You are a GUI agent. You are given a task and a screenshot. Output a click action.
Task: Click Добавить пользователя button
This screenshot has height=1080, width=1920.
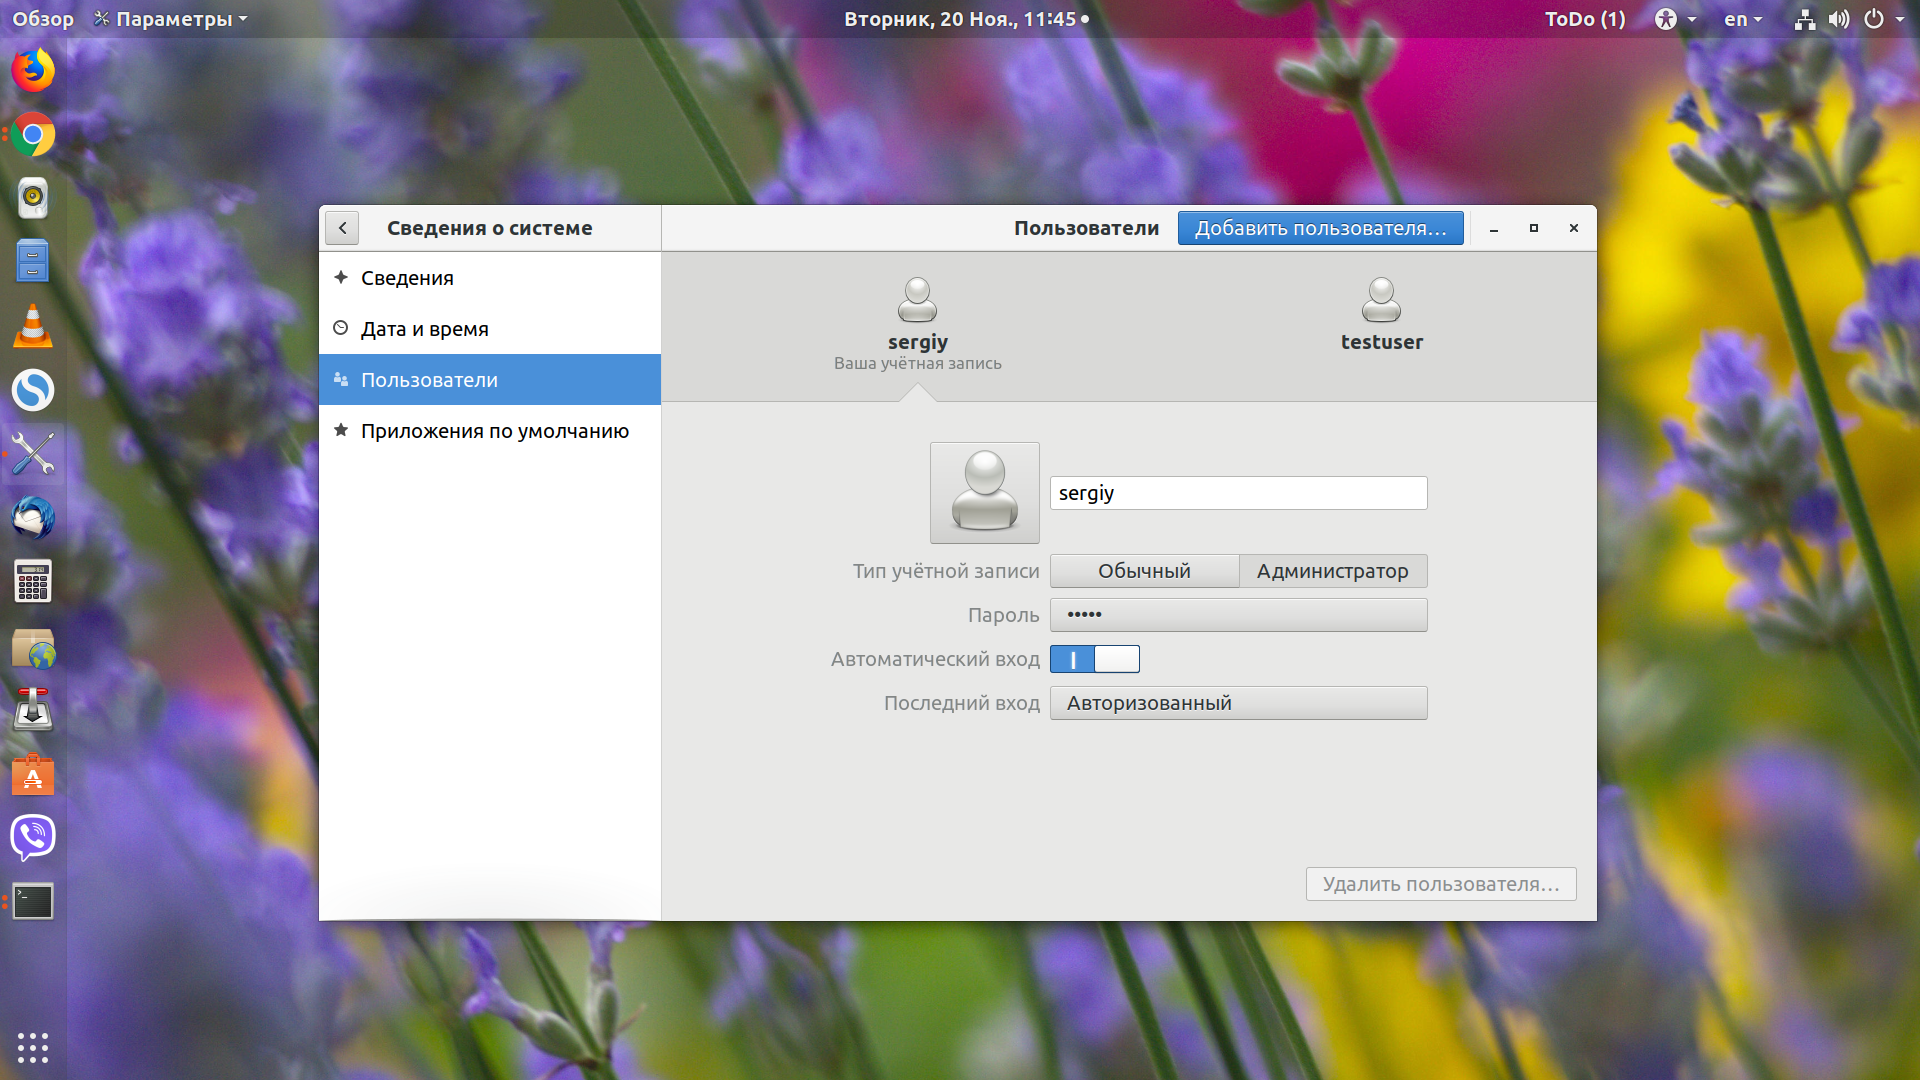(1321, 228)
